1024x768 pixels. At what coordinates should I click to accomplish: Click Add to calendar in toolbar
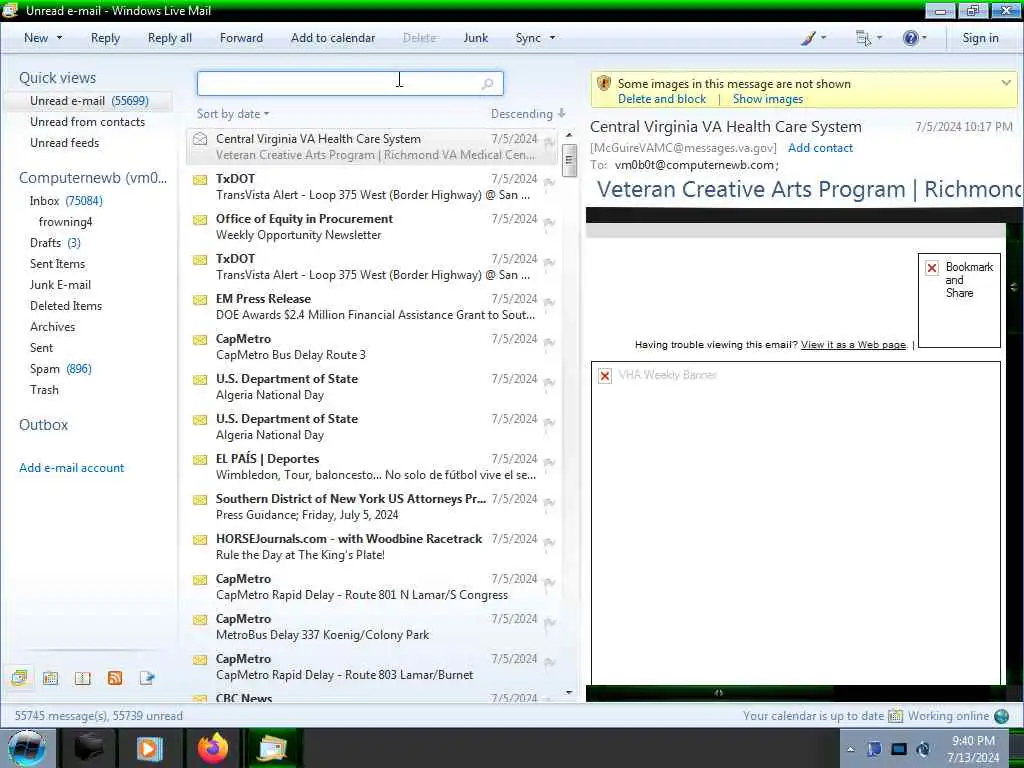[333, 38]
